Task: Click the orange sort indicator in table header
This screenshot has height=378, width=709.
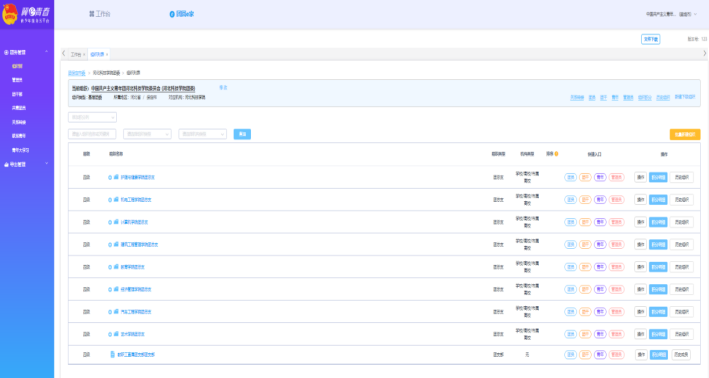Action: coord(556,154)
